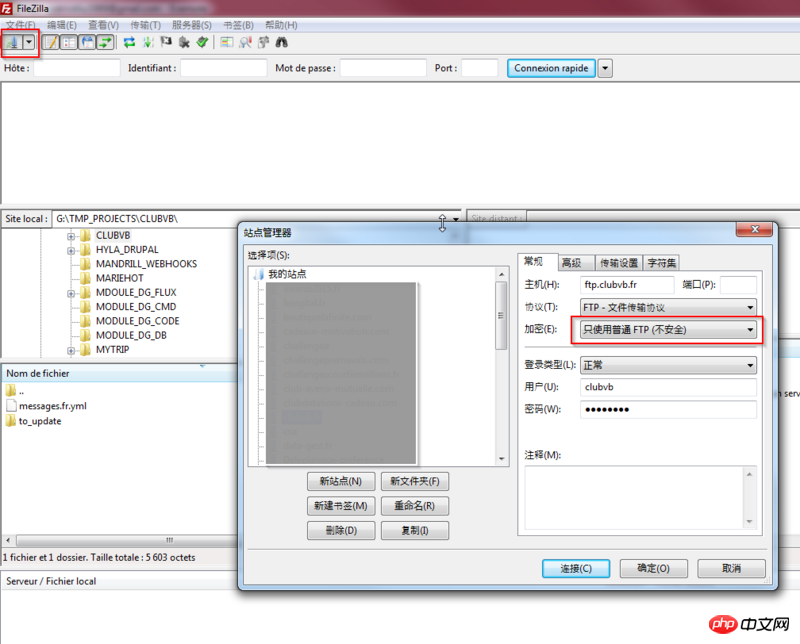Click the Hôte quick connect field
Viewport: 800px width, 644px height.
[x=77, y=68]
